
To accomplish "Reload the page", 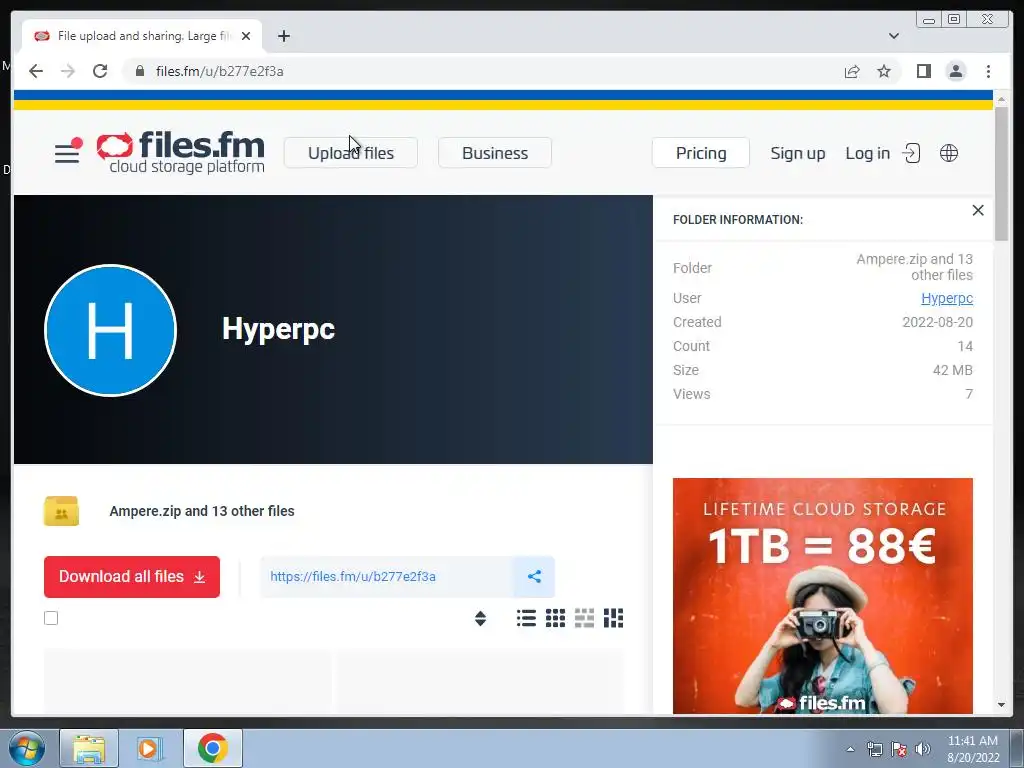I will point(100,71).
